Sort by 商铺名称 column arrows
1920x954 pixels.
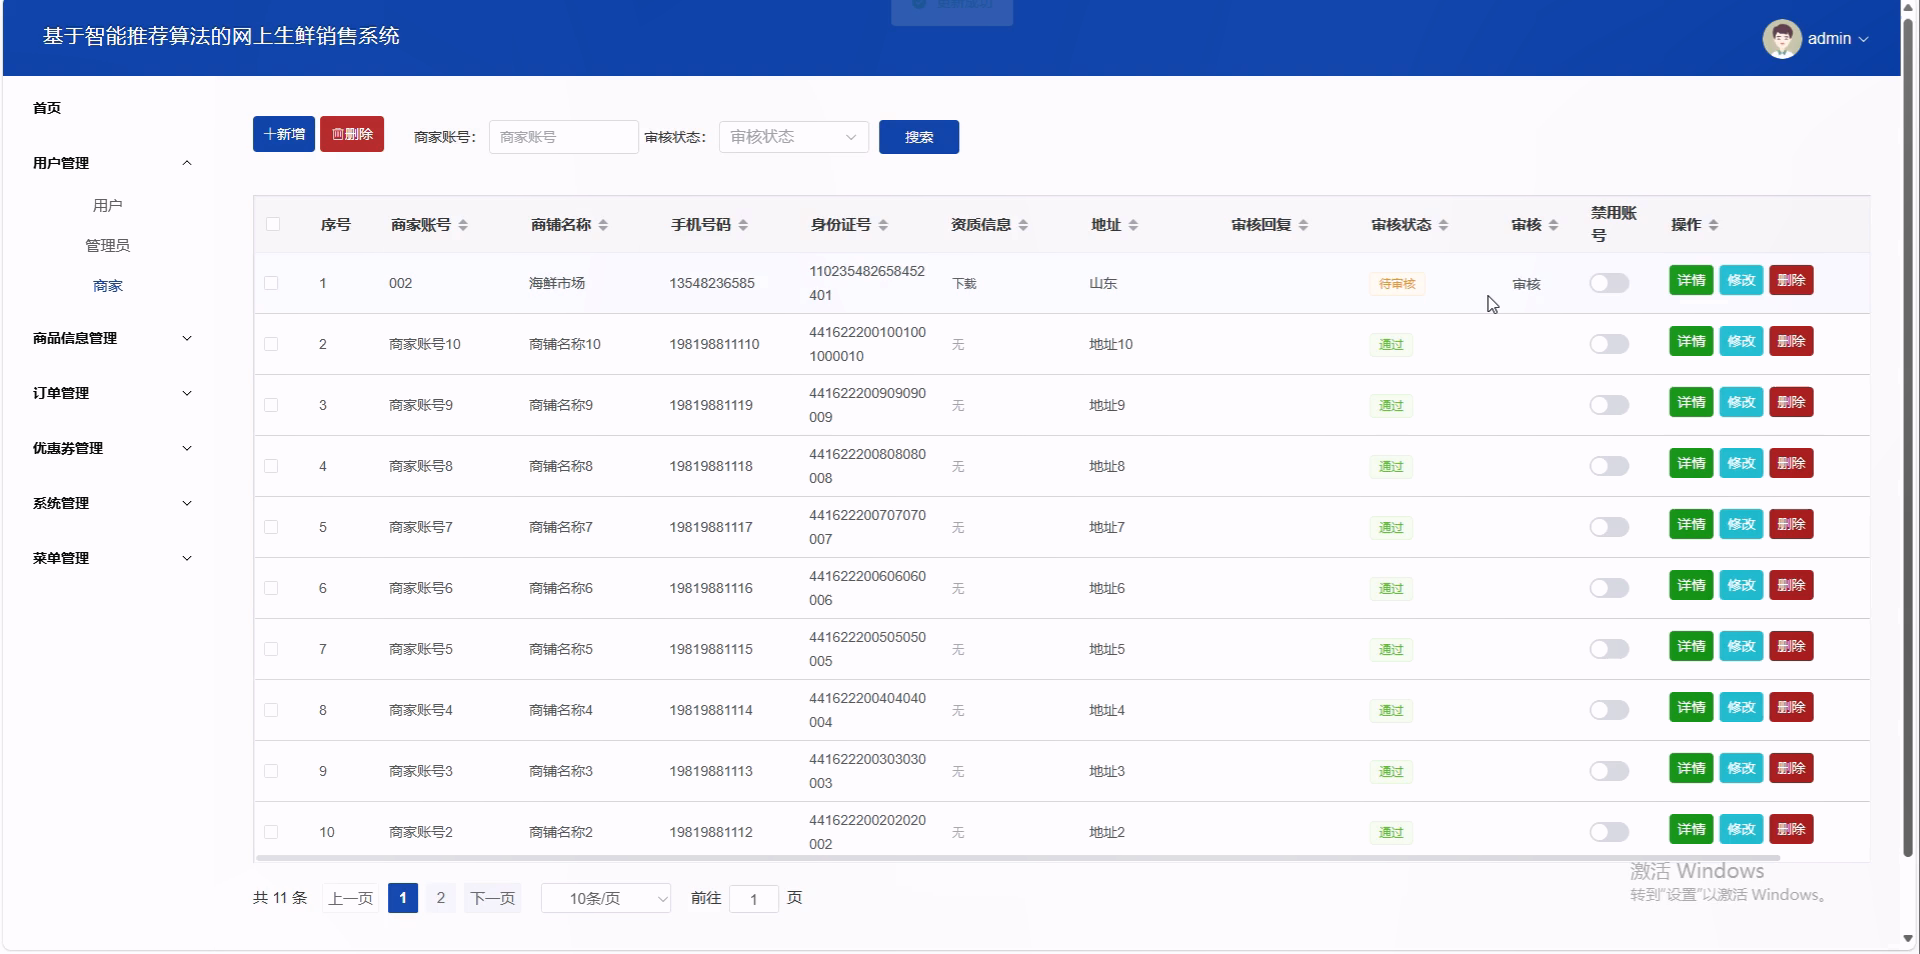tap(603, 225)
